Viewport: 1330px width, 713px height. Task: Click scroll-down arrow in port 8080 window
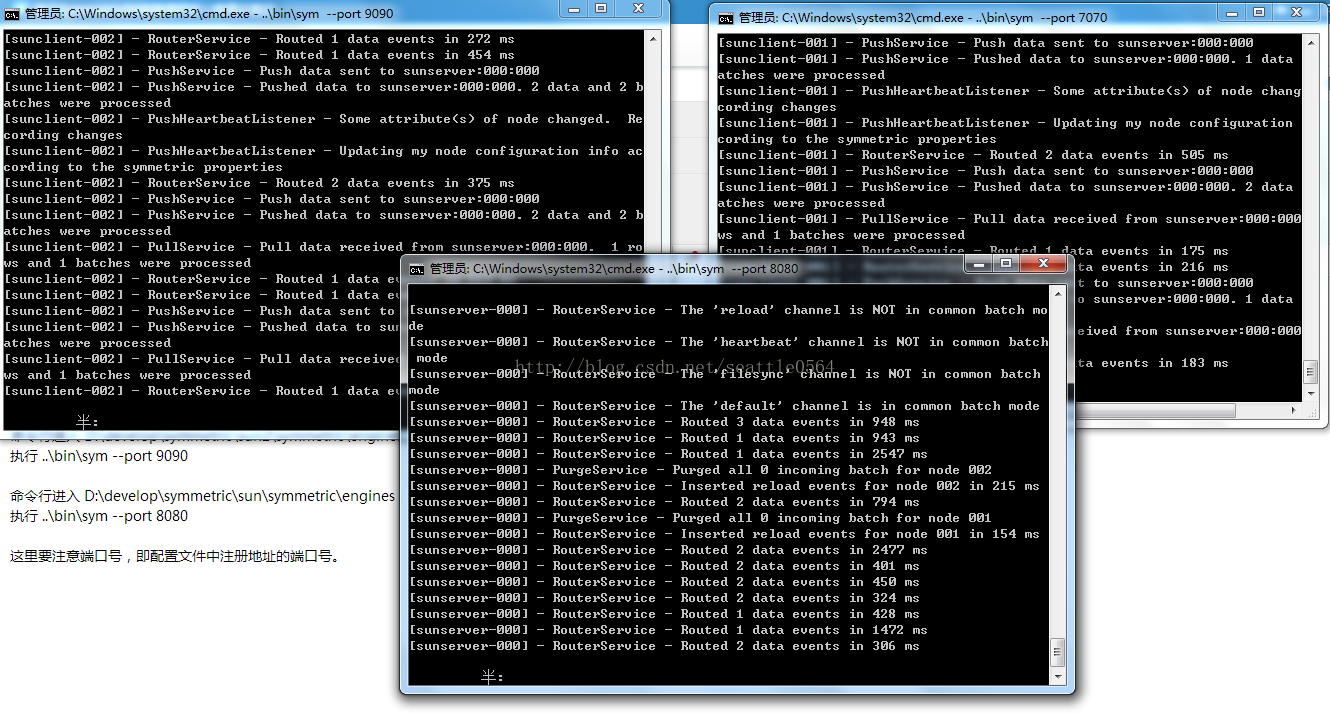(x=1058, y=677)
